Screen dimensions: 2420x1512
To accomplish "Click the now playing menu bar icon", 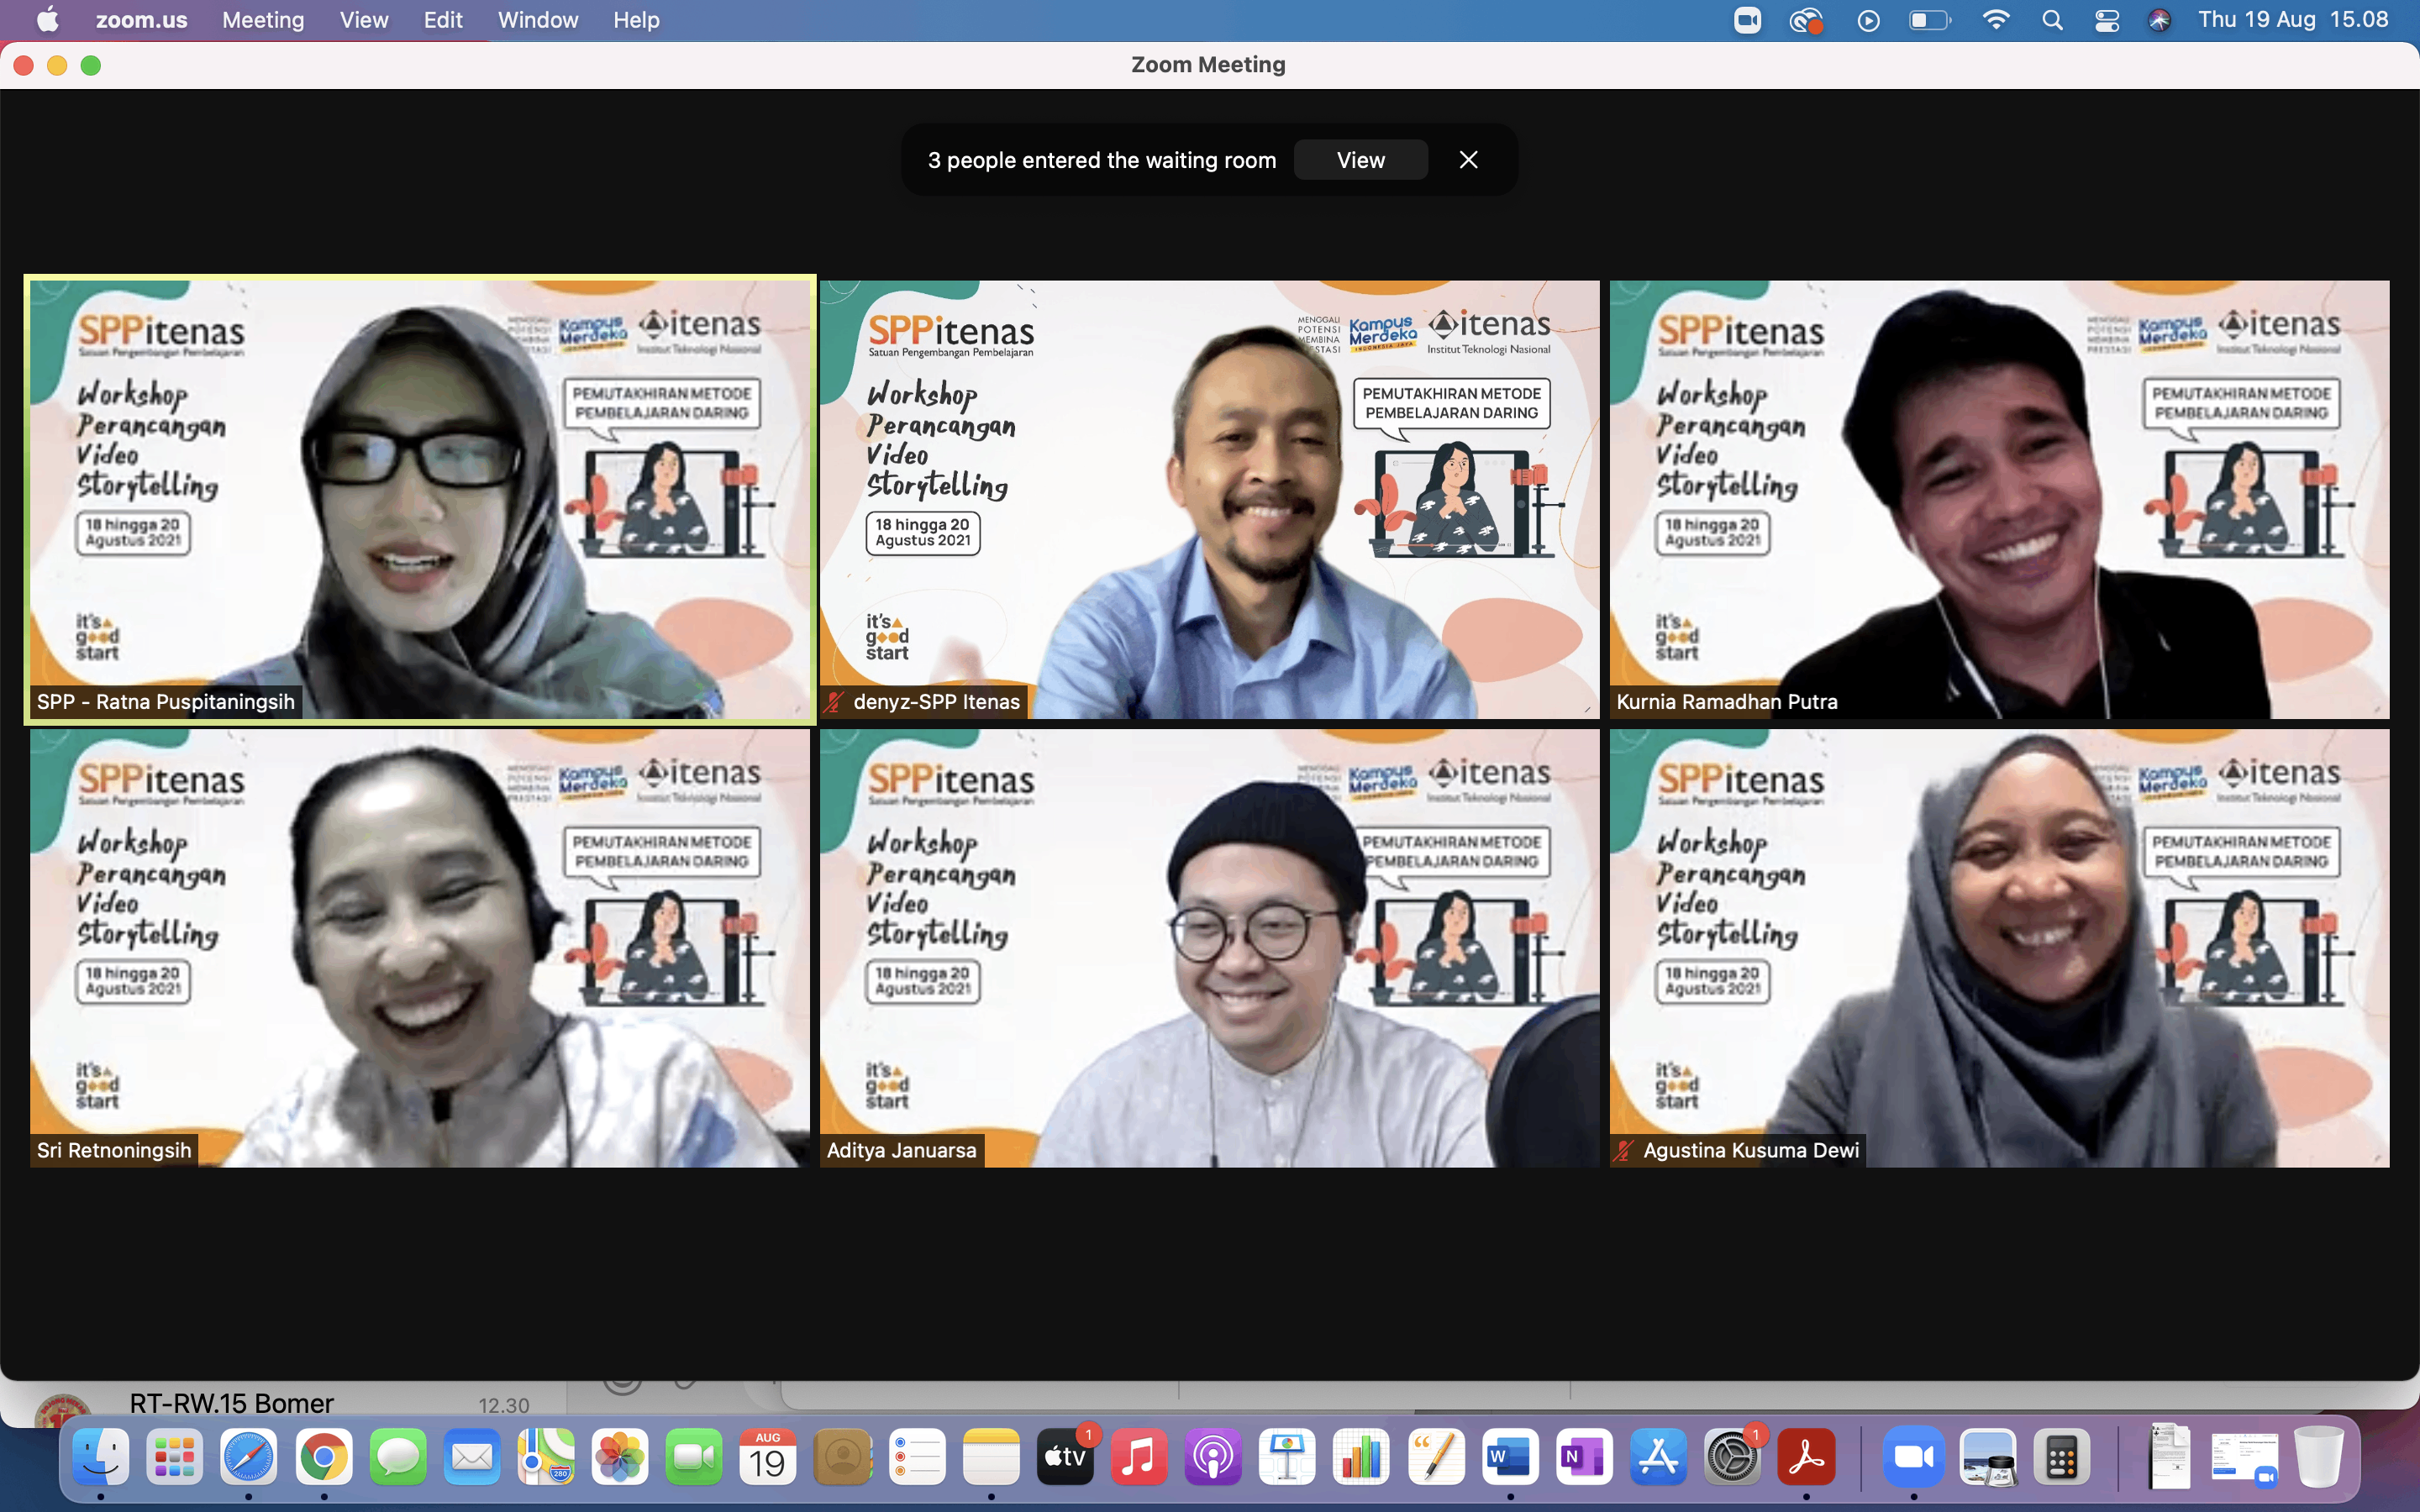I will pos(1868,20).
